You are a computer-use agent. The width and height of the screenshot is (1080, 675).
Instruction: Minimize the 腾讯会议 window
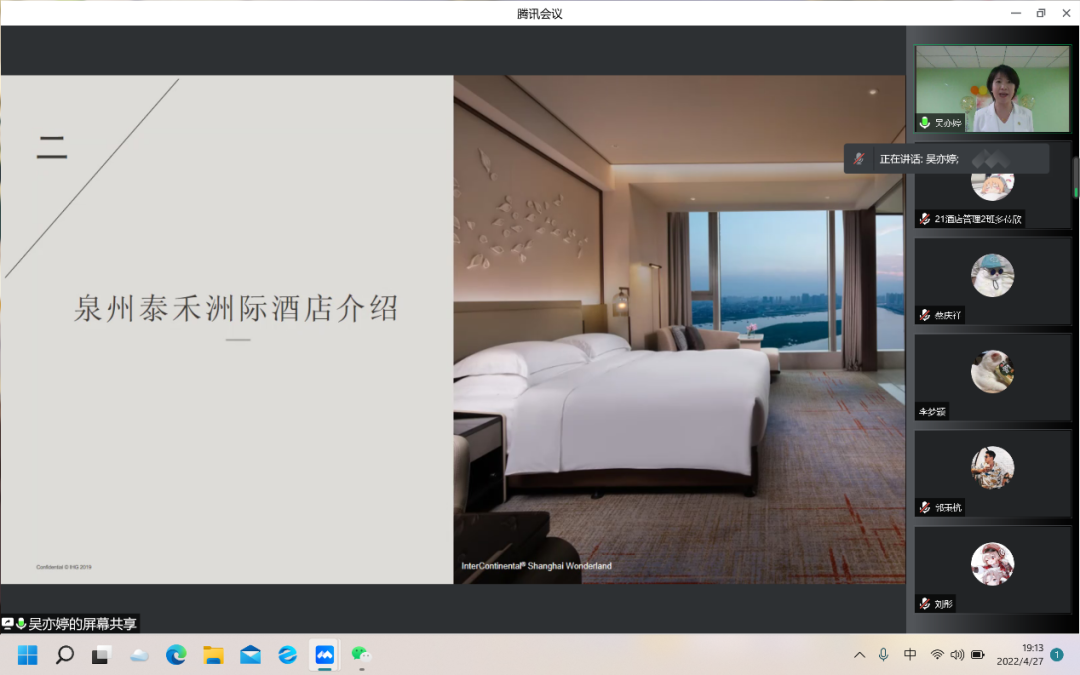(x=1015, y=13)
